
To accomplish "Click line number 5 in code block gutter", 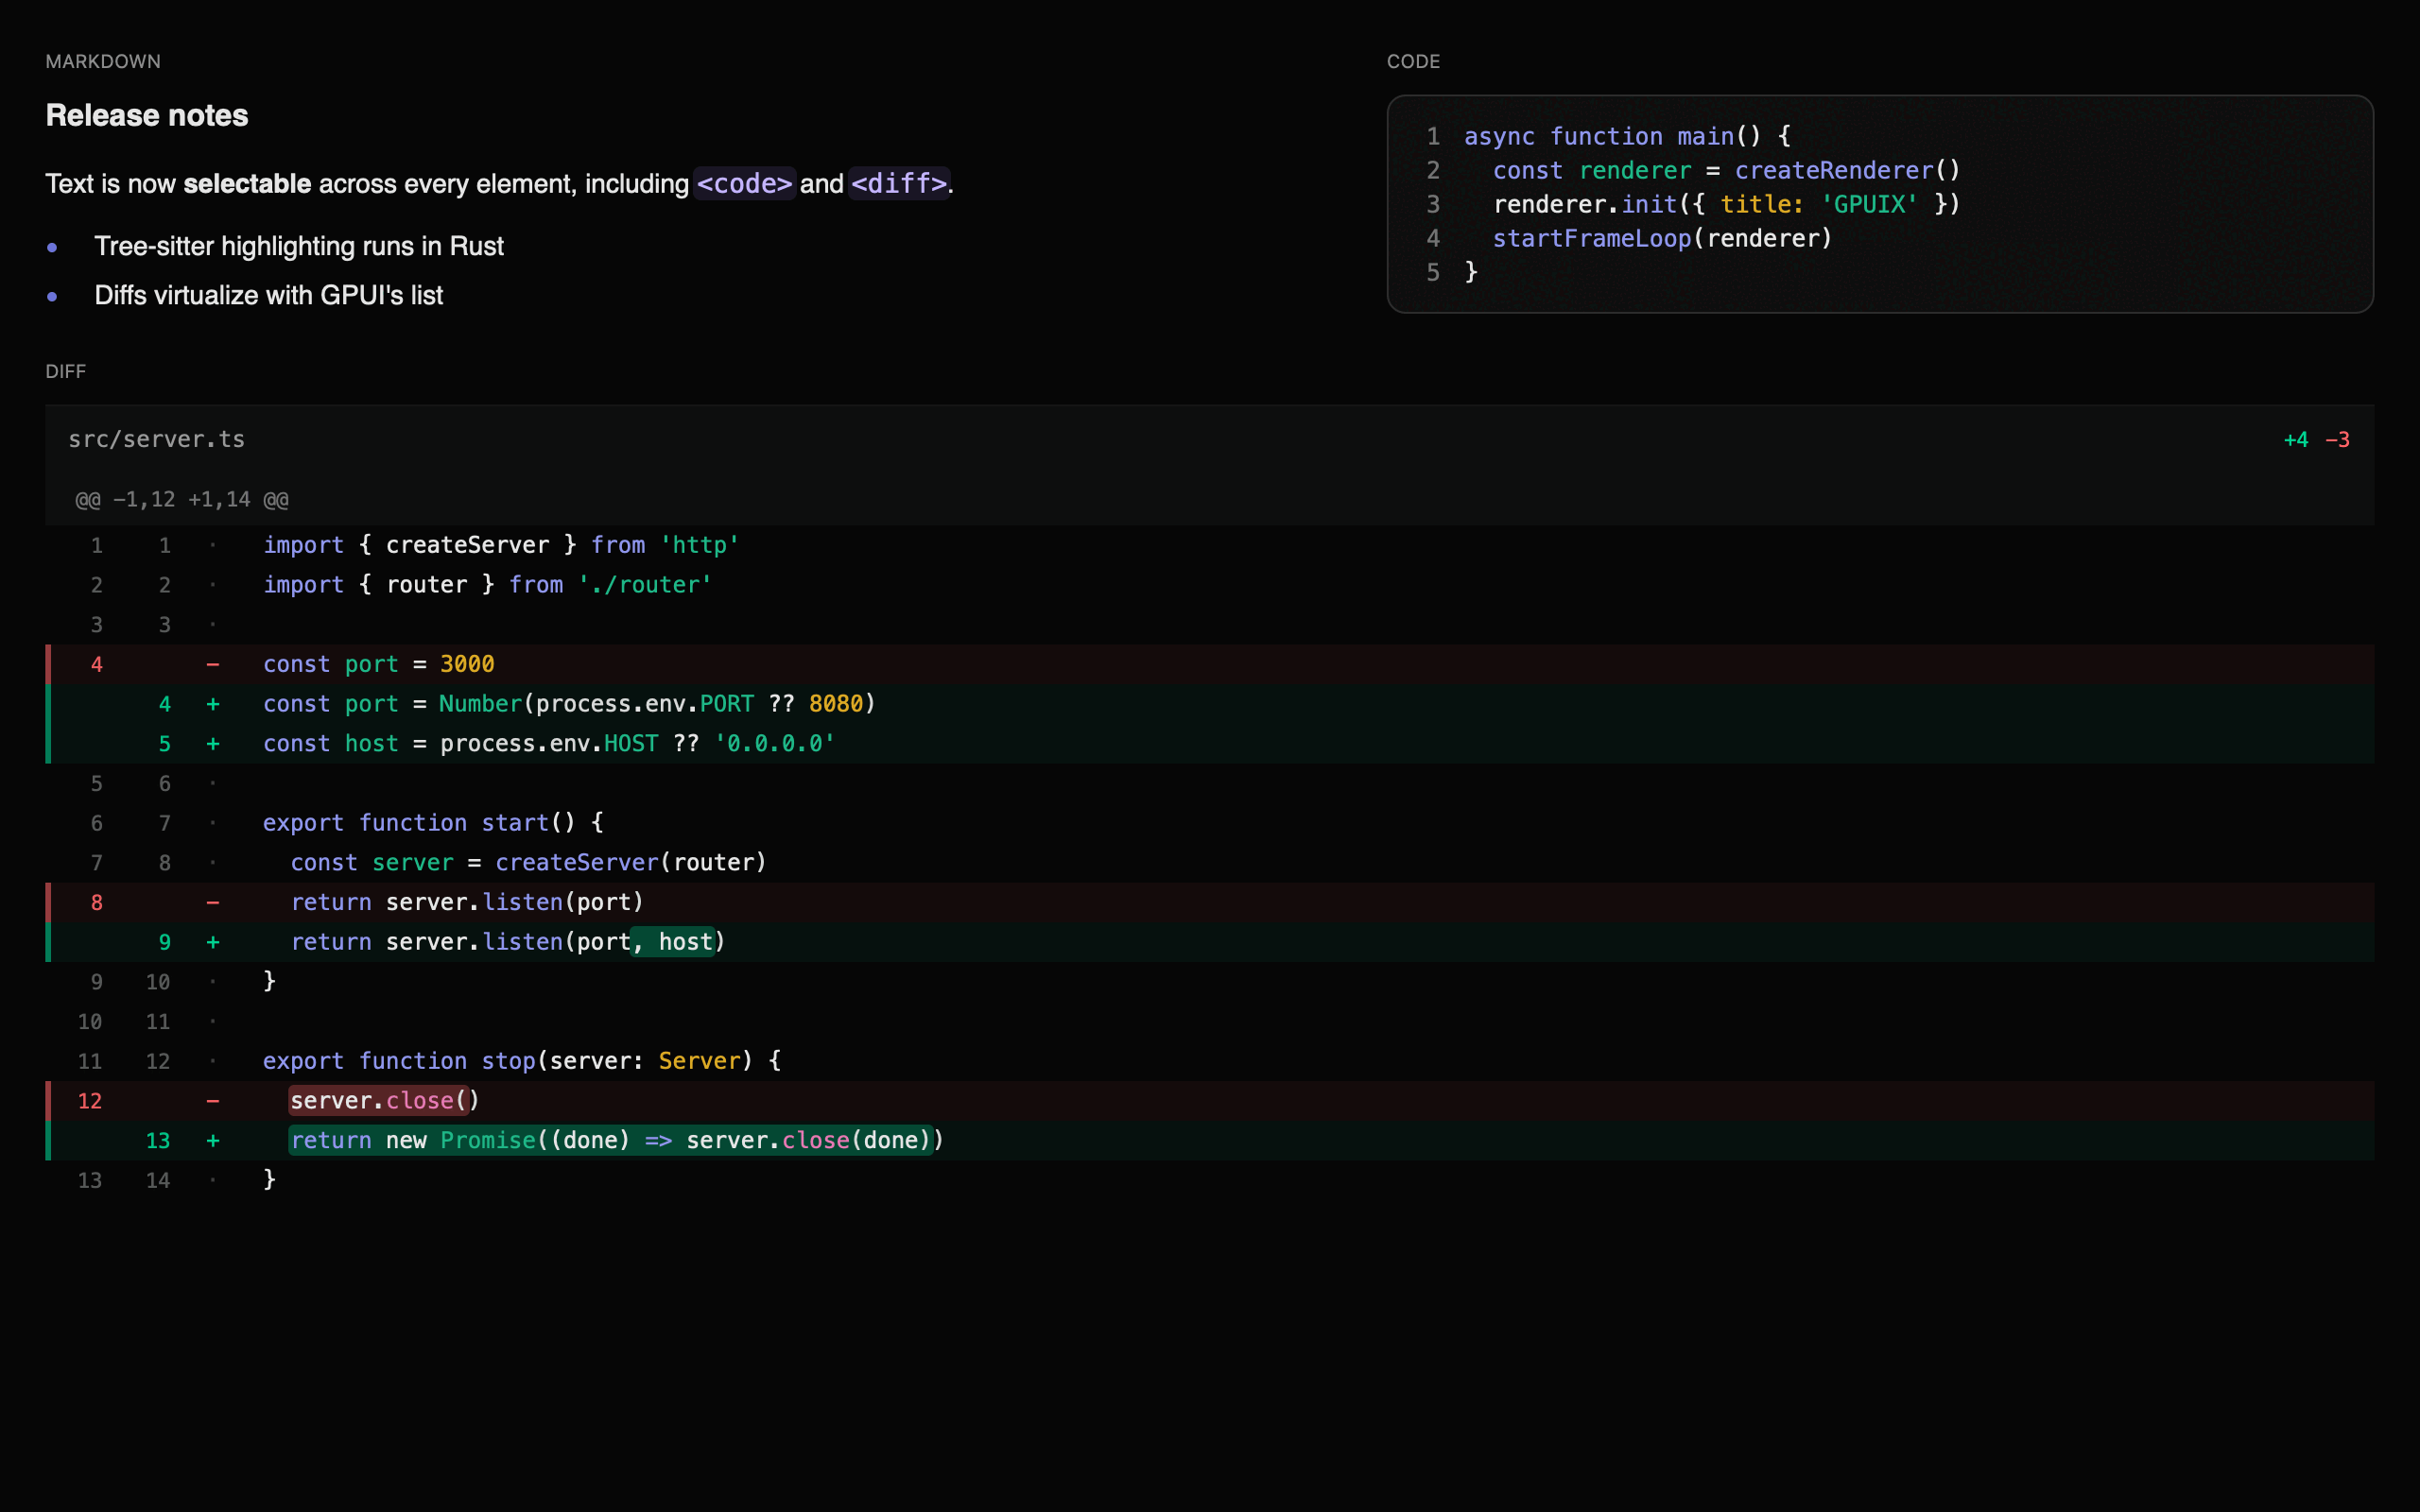I will click(1433, 272).
